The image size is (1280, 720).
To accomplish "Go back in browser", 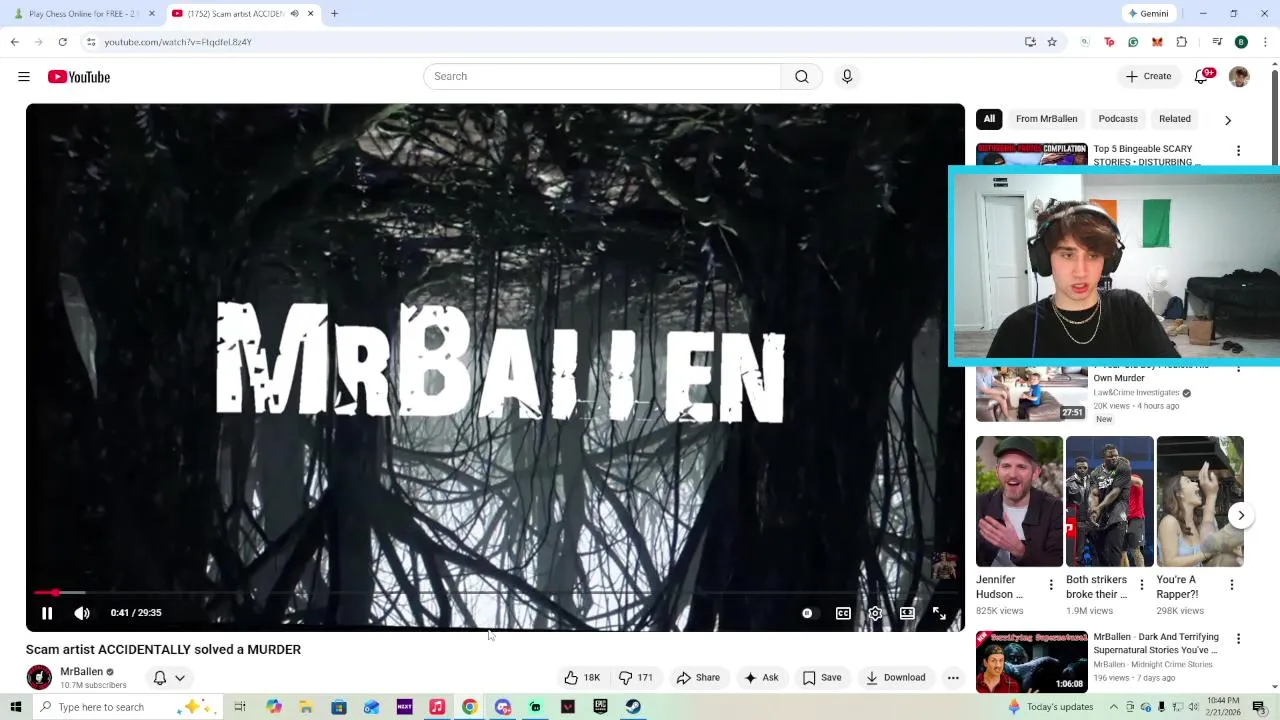I will point(14,42).
